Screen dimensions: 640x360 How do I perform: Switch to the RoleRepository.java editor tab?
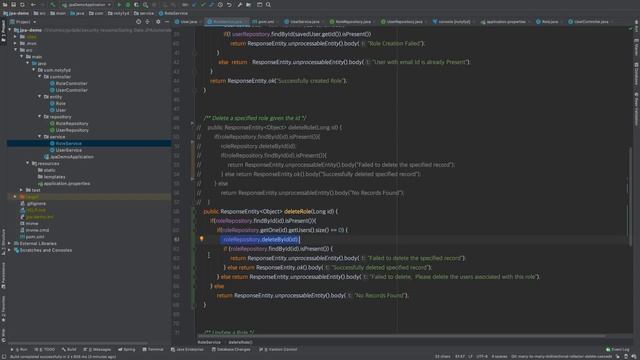coord(352,22)
